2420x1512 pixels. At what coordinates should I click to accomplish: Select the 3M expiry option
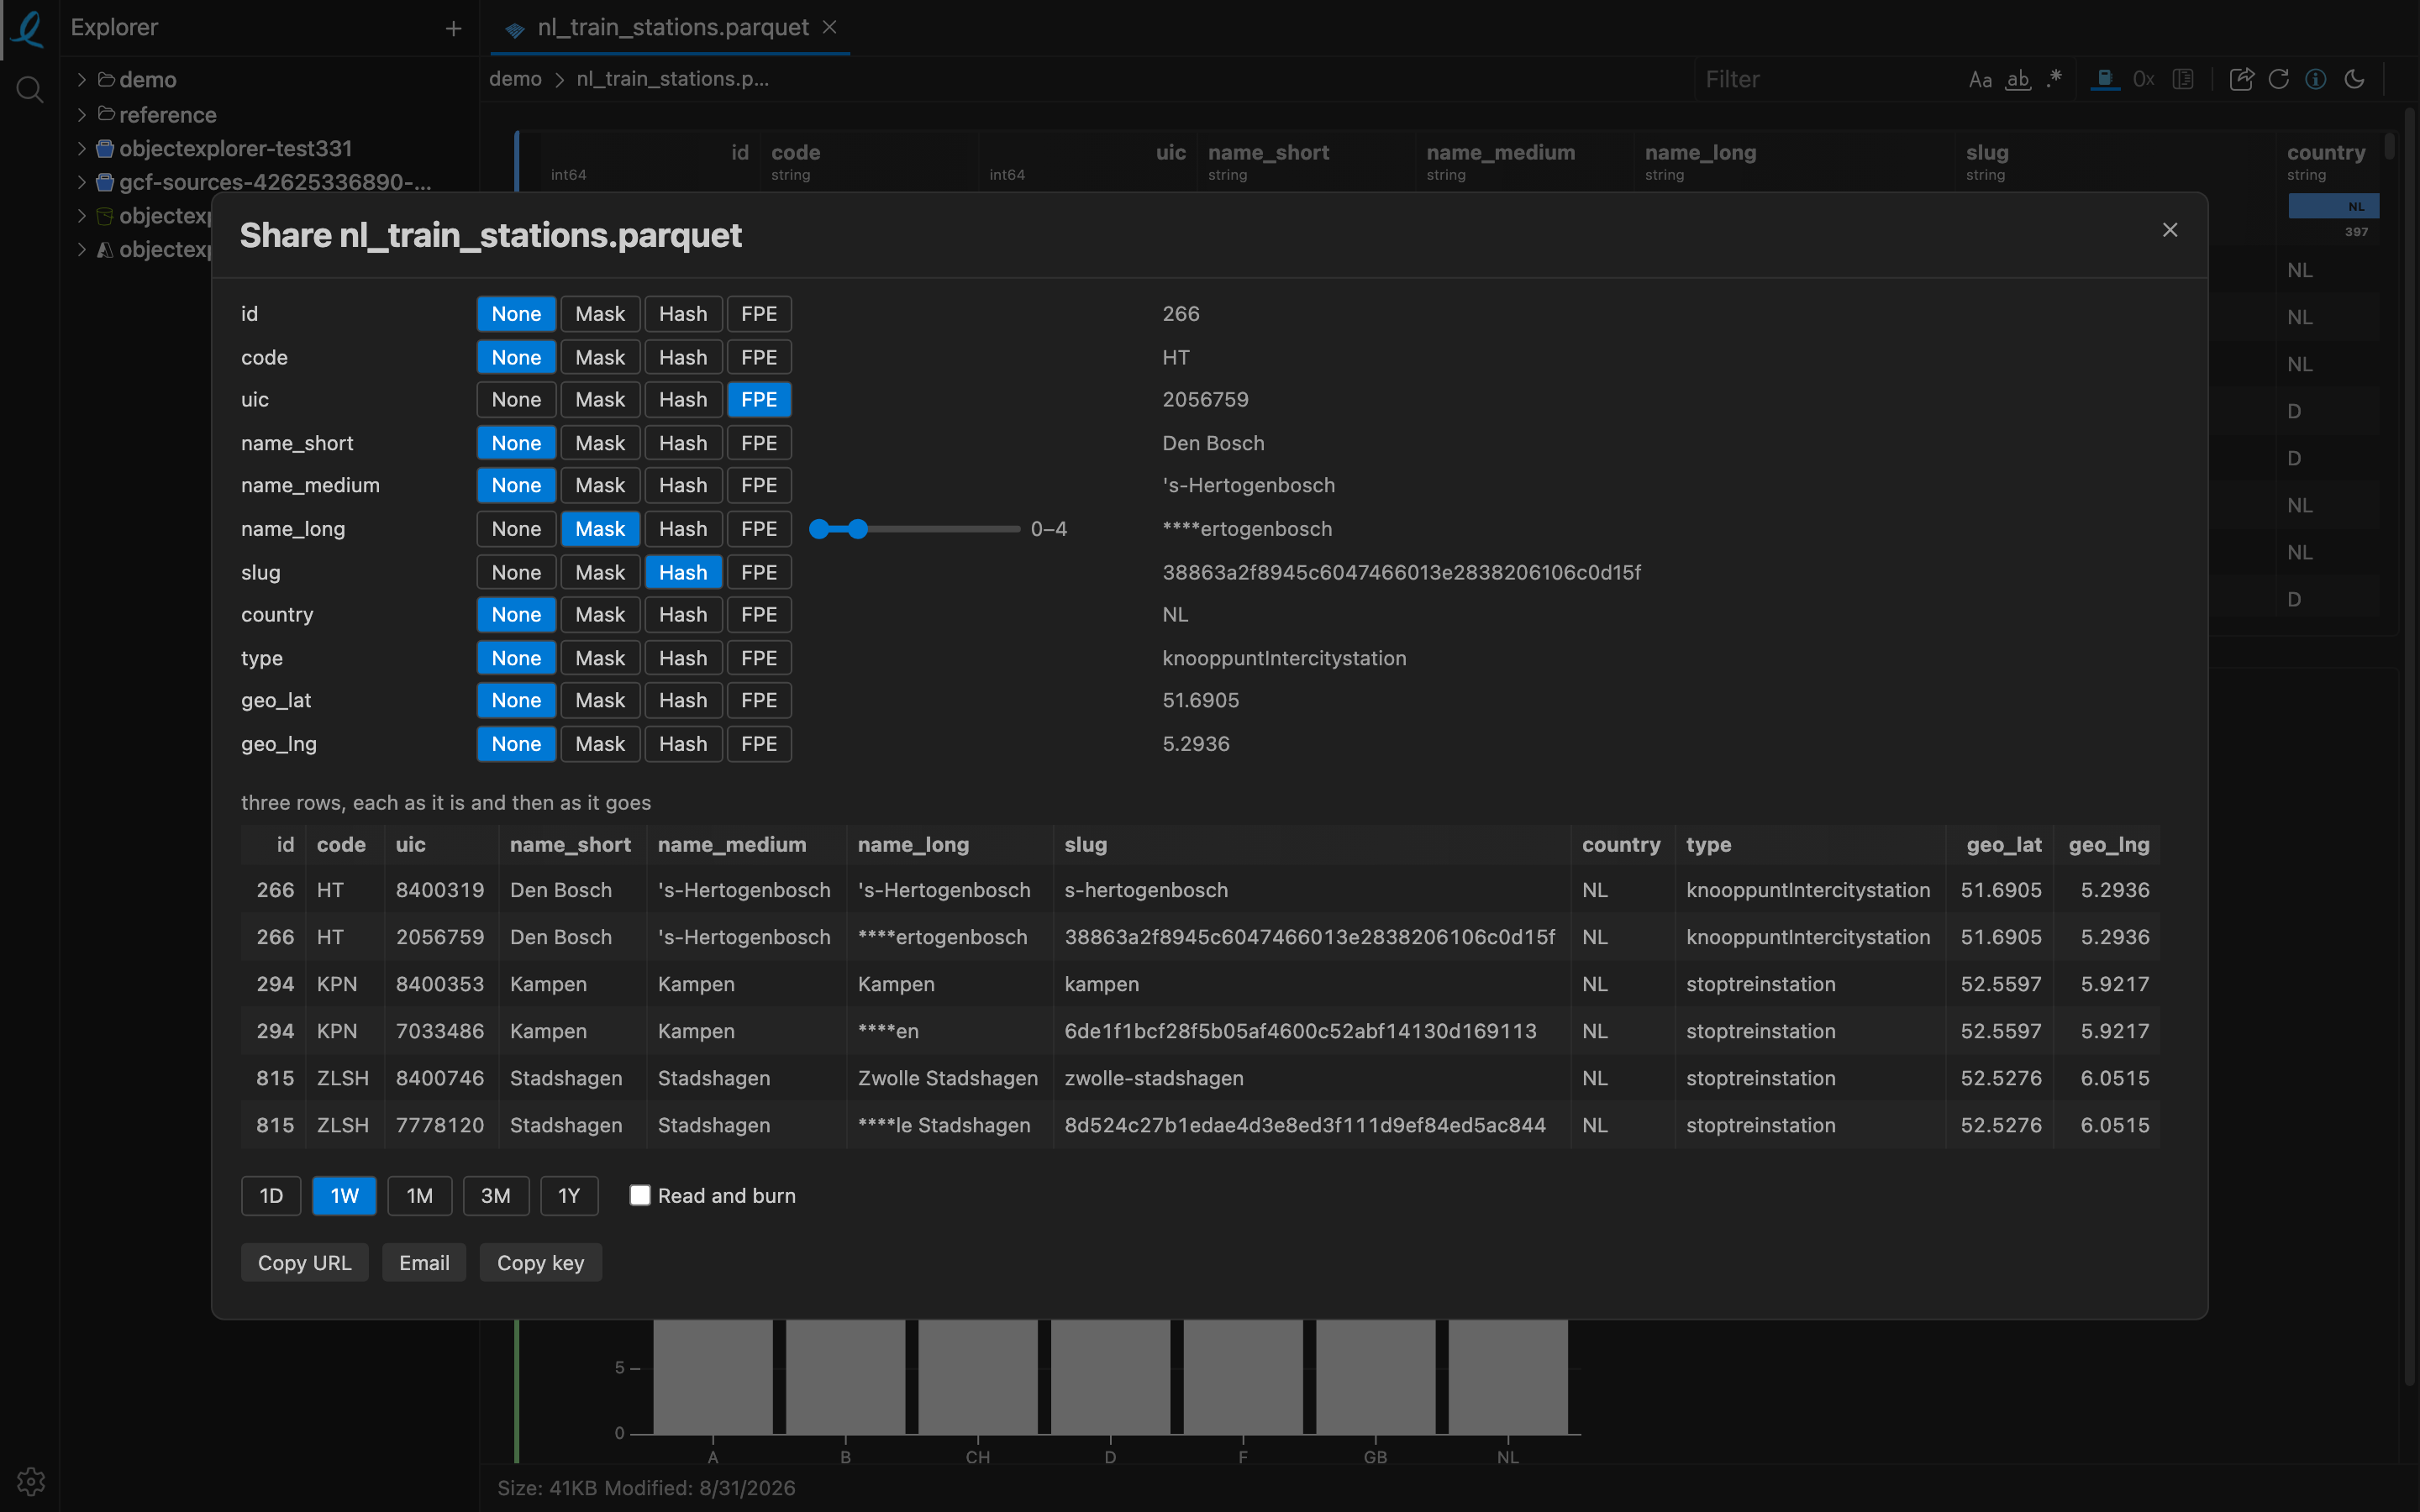496,1196
